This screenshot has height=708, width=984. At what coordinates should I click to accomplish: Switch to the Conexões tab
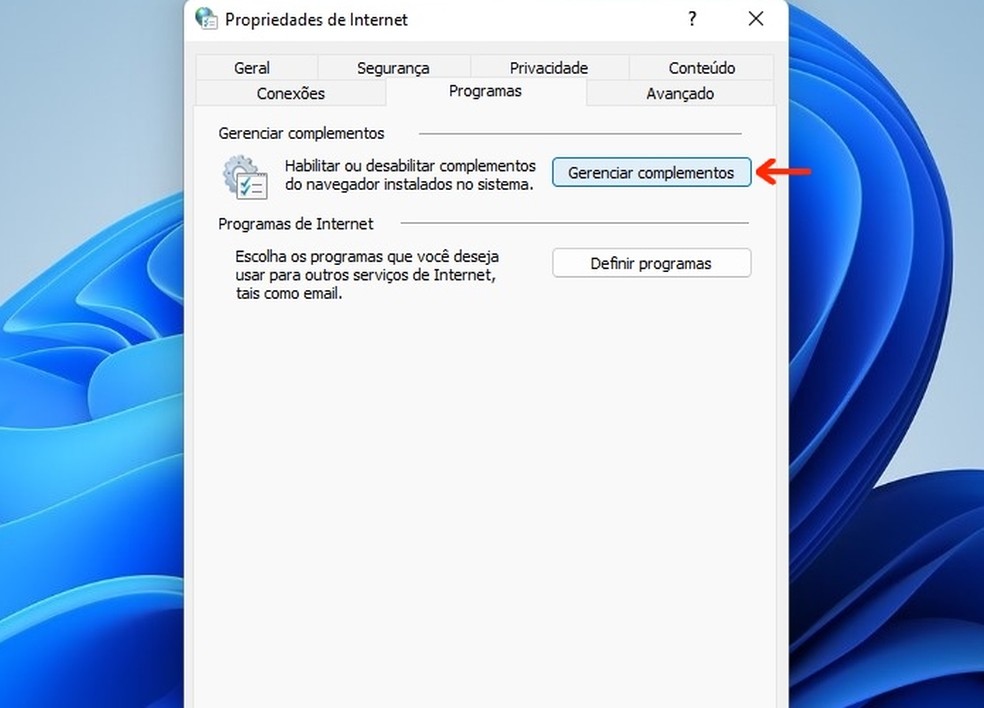[x=291, y=94]
